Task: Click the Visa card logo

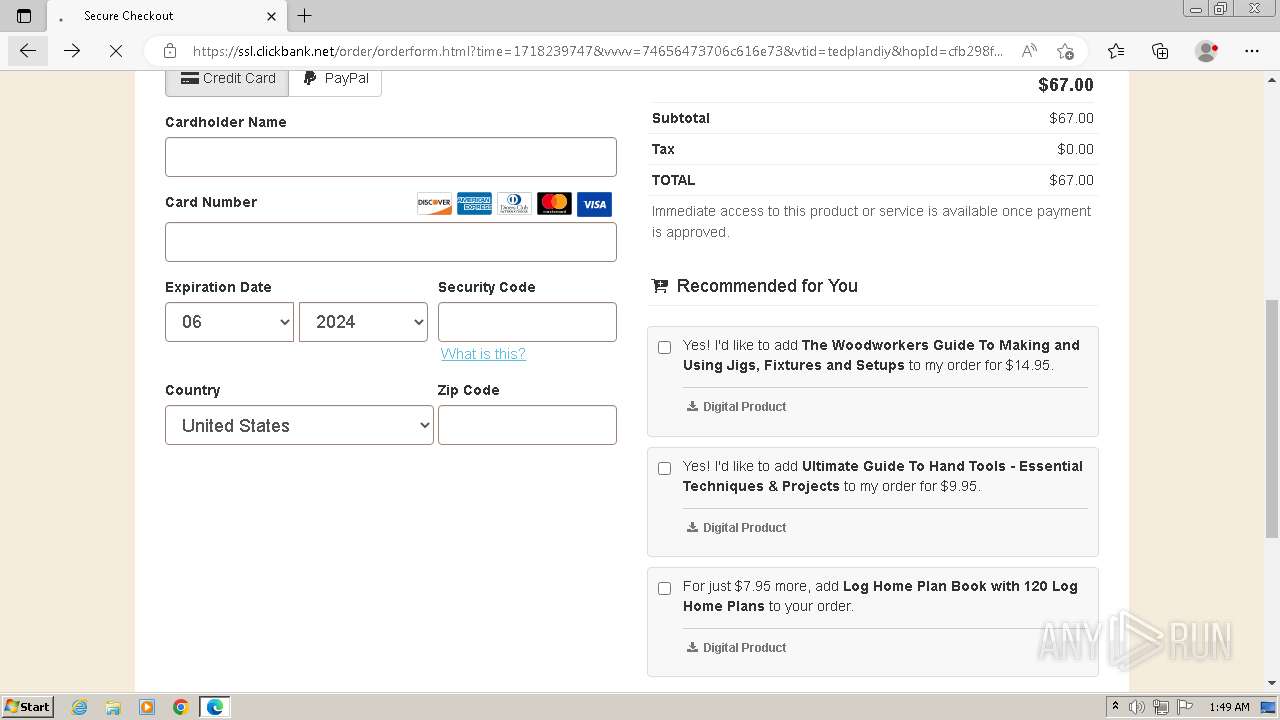Action: 594,204
